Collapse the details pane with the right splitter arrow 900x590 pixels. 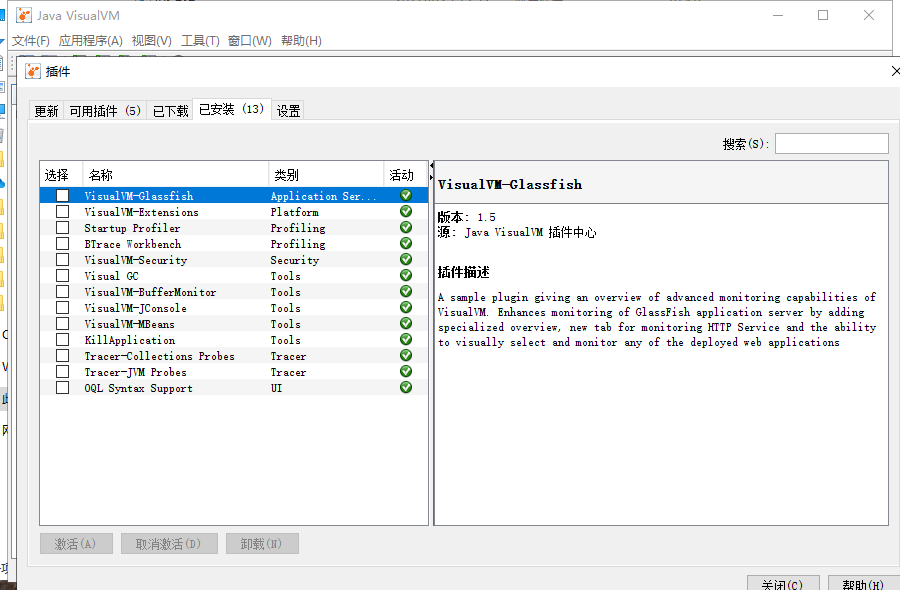pos(431,177)
